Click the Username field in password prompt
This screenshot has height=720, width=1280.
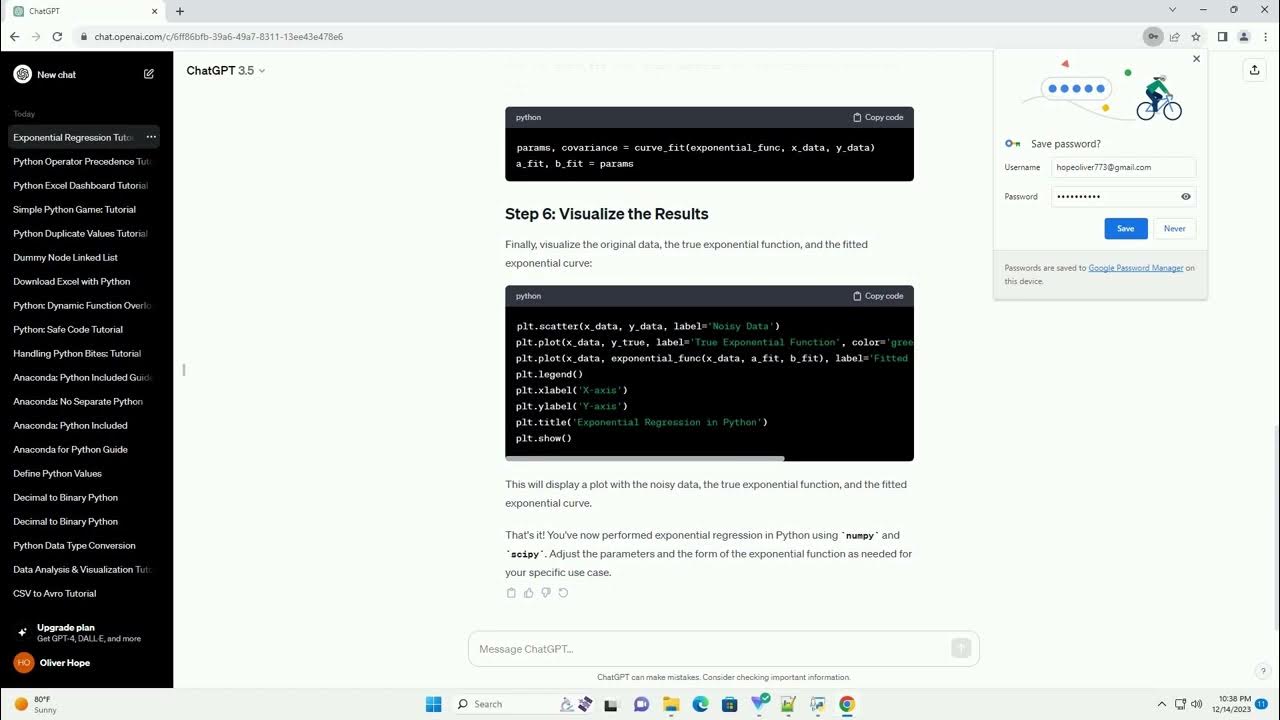tap(1124, 168)
